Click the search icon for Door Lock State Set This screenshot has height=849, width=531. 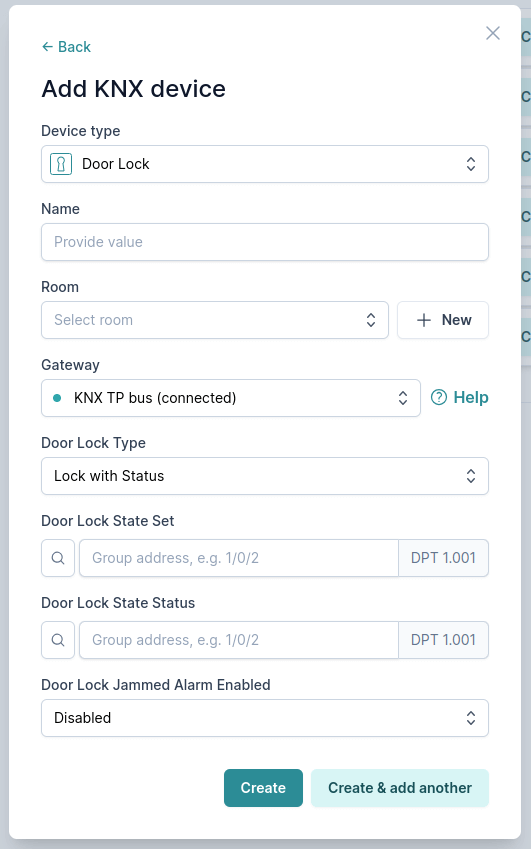(x=58, y=558)
